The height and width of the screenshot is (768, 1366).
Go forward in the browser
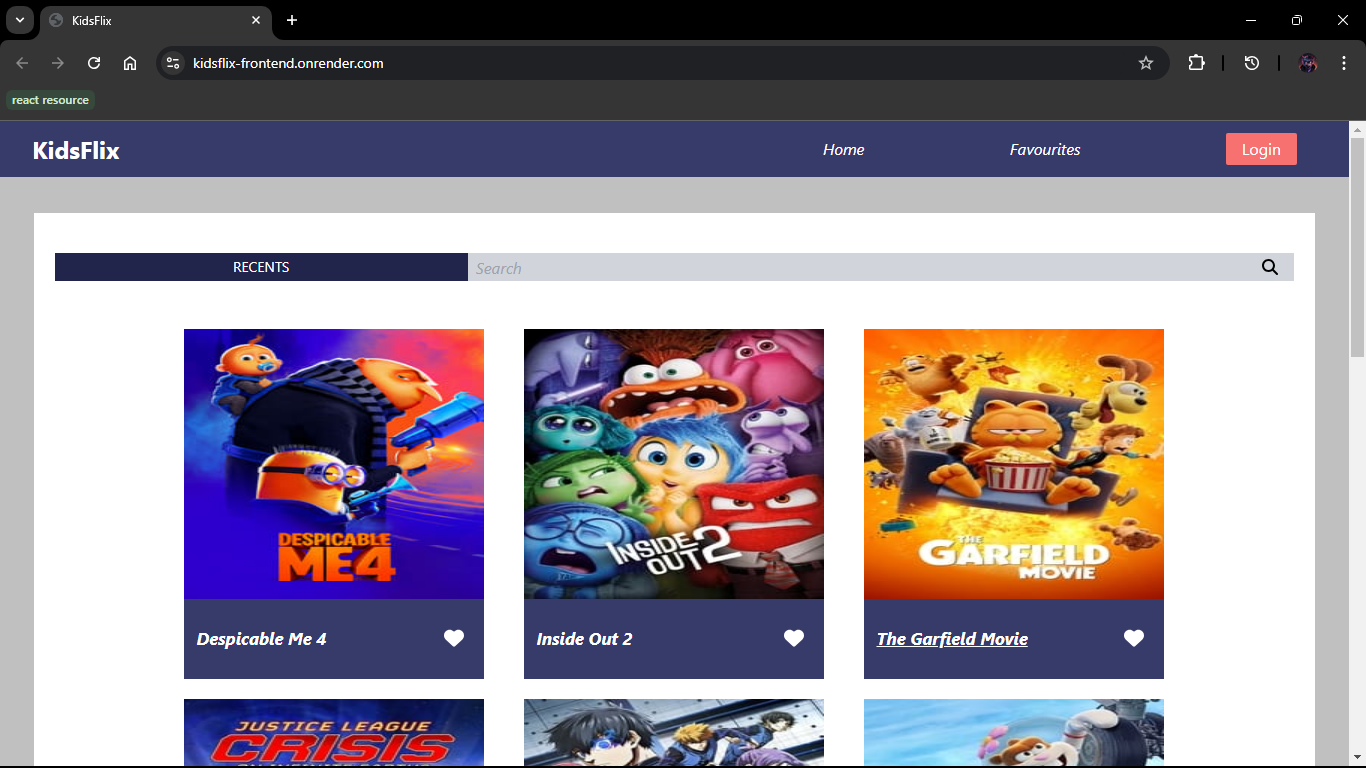(x=58, y=63)
